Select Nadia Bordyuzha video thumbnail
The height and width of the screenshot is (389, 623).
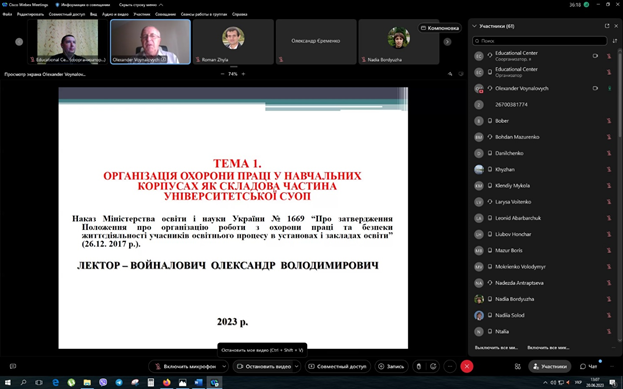399,42
